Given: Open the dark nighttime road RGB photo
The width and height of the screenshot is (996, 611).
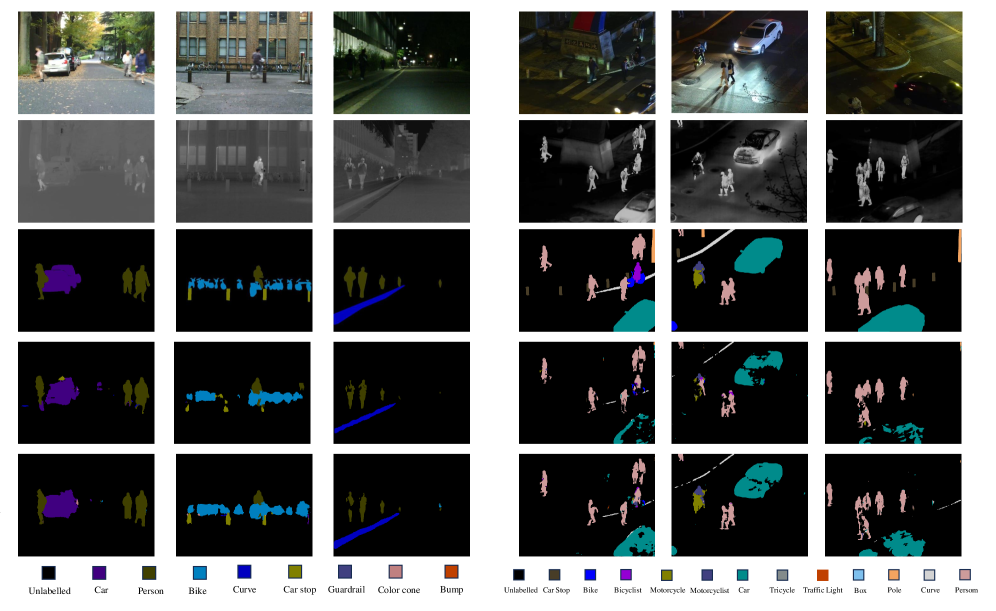Looking at the screenshot, I should tap(401, 62).
